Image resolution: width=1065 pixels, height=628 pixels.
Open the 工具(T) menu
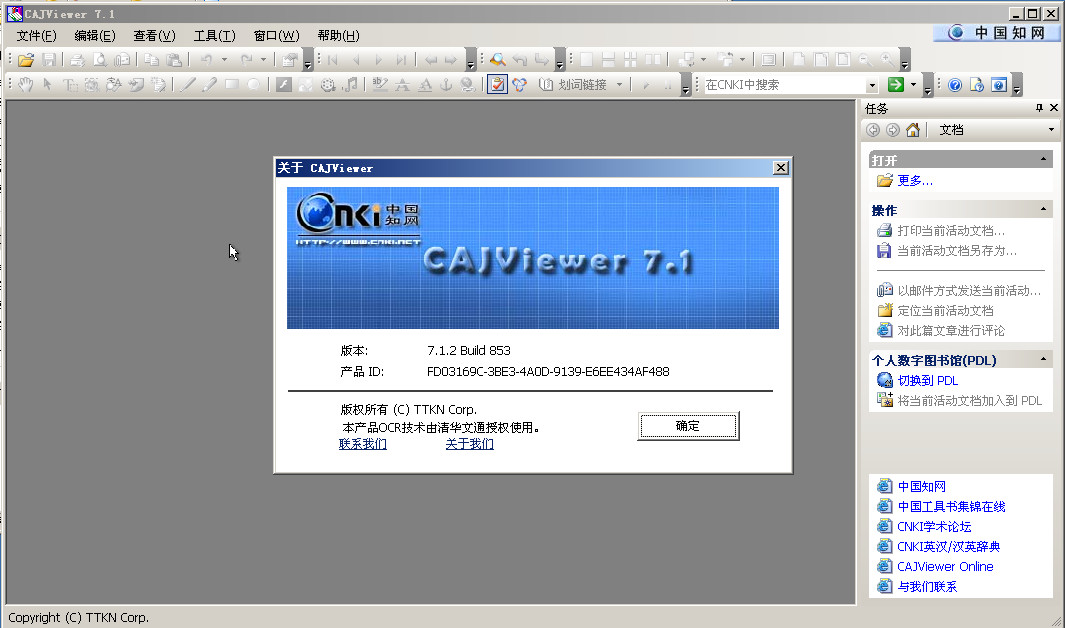213,35
